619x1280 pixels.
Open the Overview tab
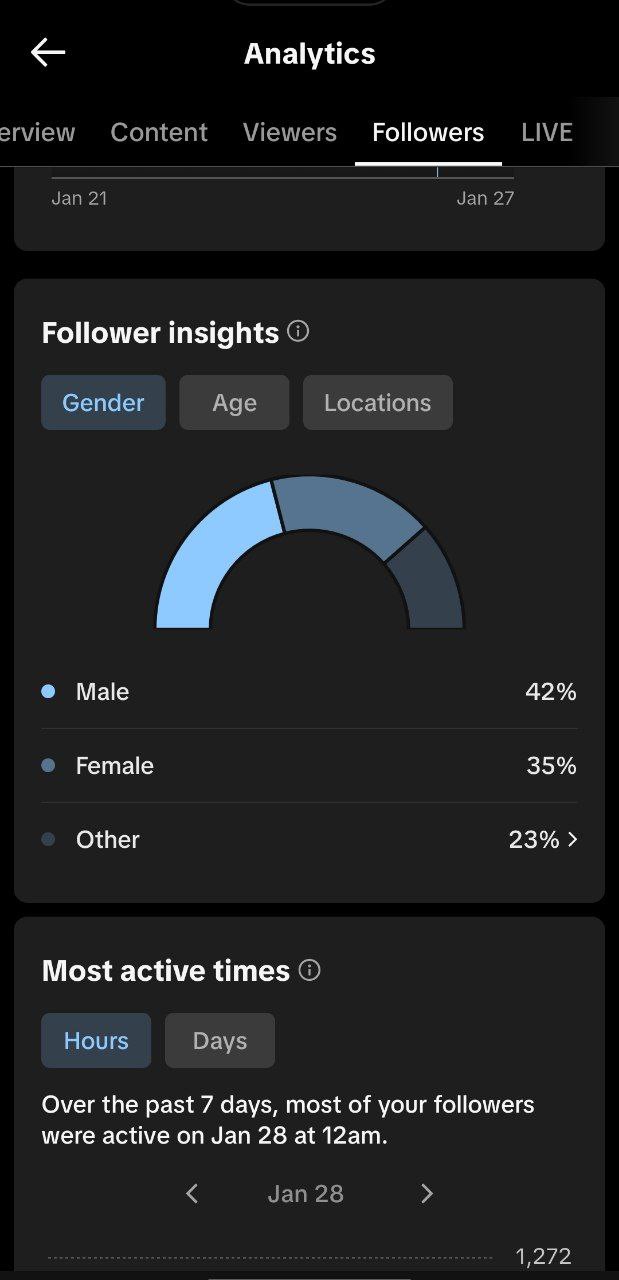(x=36, y=132)
